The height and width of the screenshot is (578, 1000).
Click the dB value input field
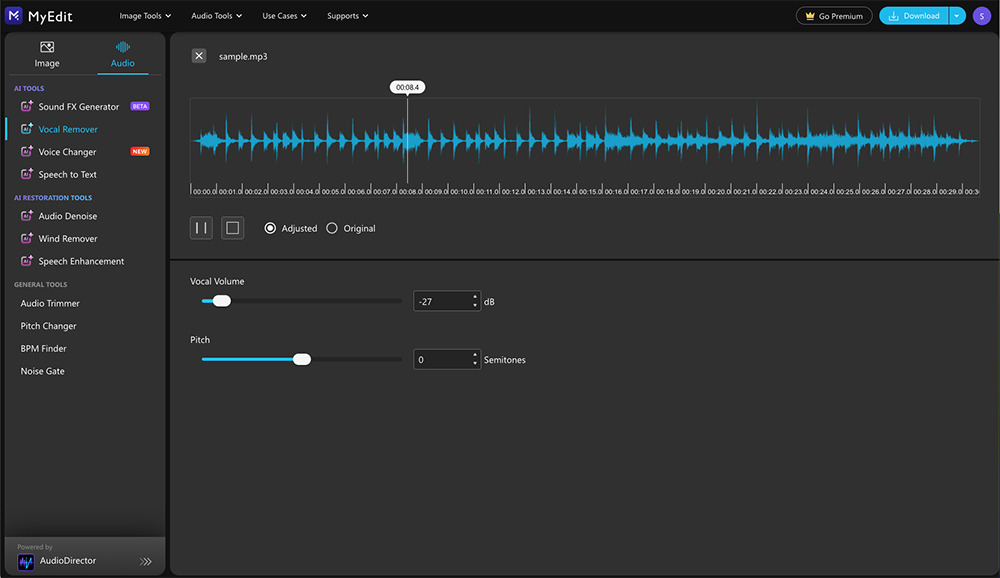[441, 300]
